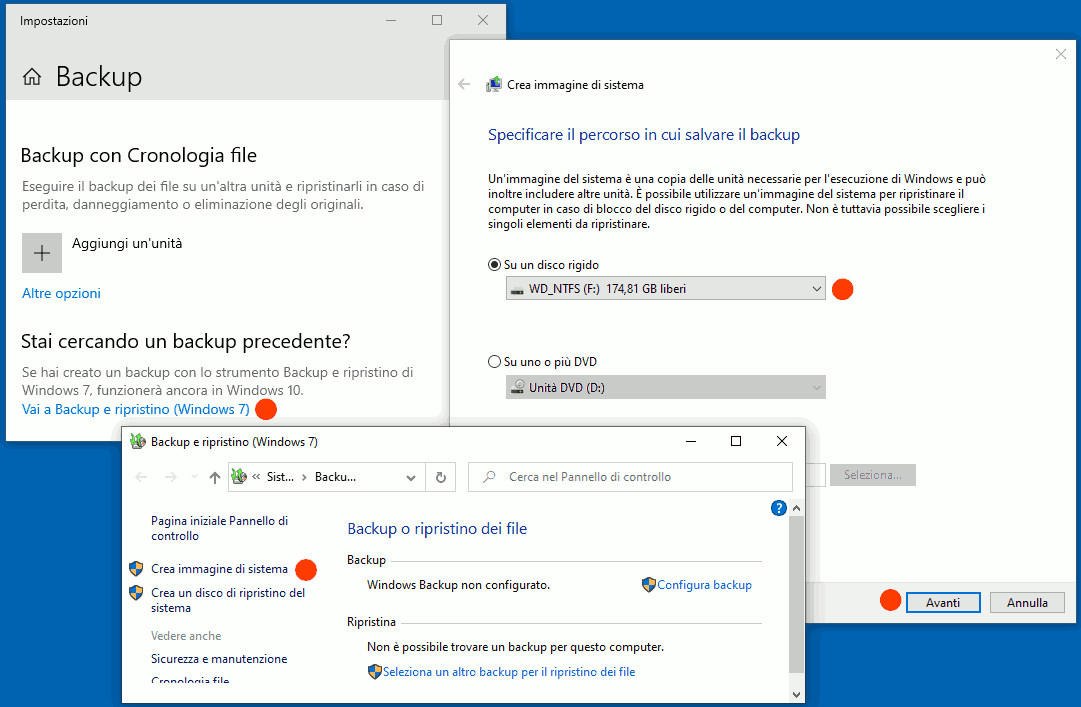
Task: Click Annulla to cancel the wizard
Action: (x=1027, y=602)
